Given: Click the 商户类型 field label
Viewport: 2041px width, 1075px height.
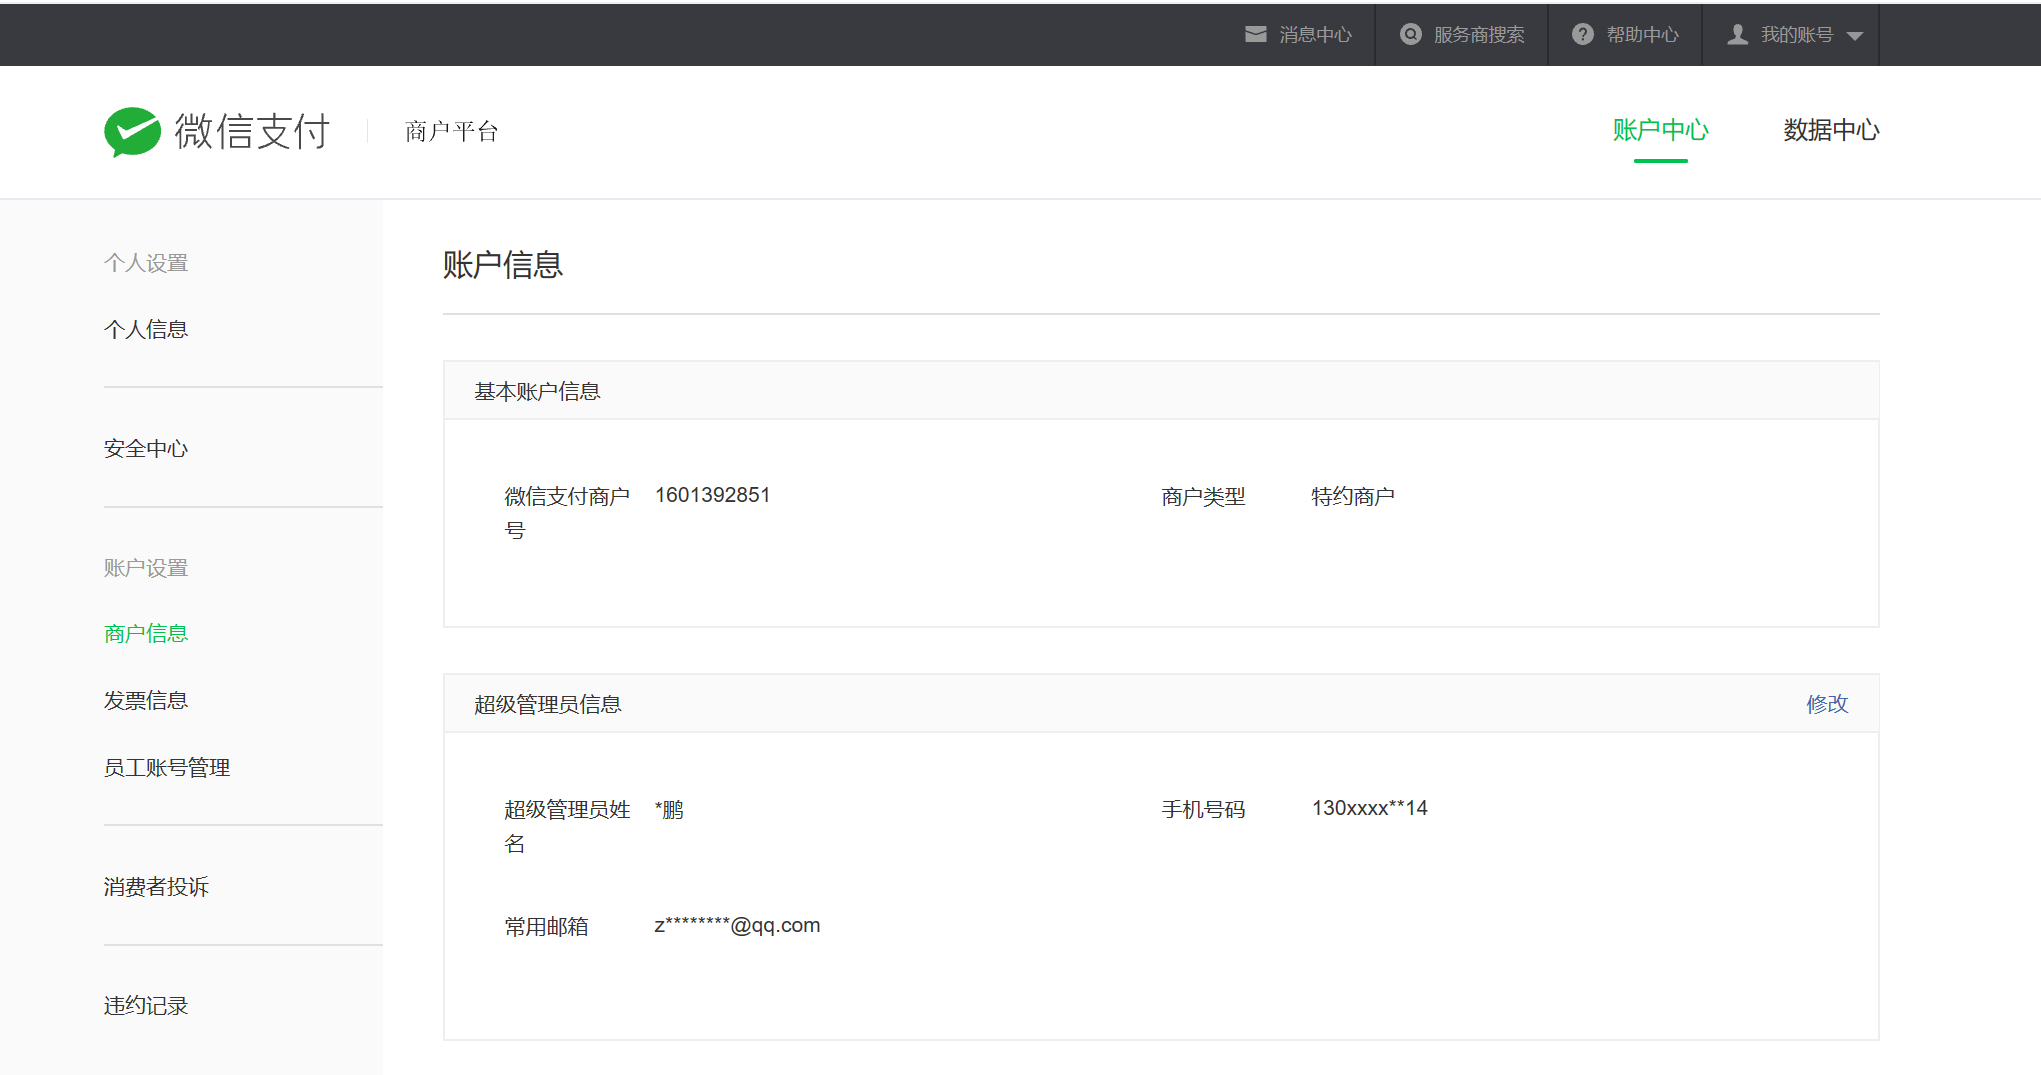Looking at the screenshot, I should (1203, 496).
